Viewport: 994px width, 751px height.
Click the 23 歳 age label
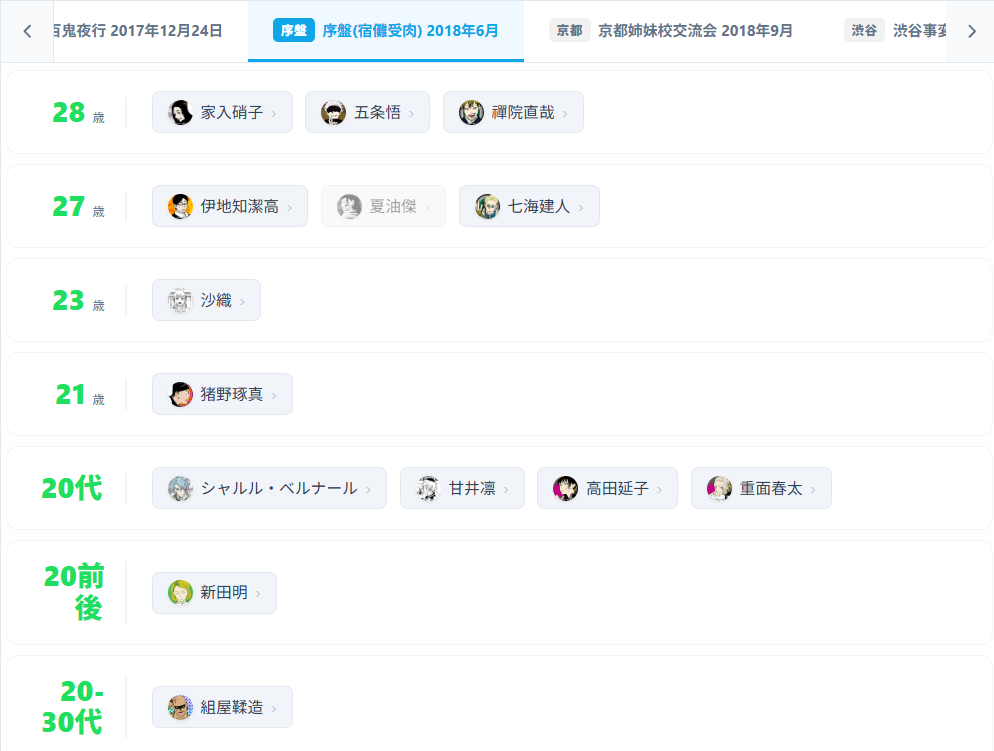[78, 300]
